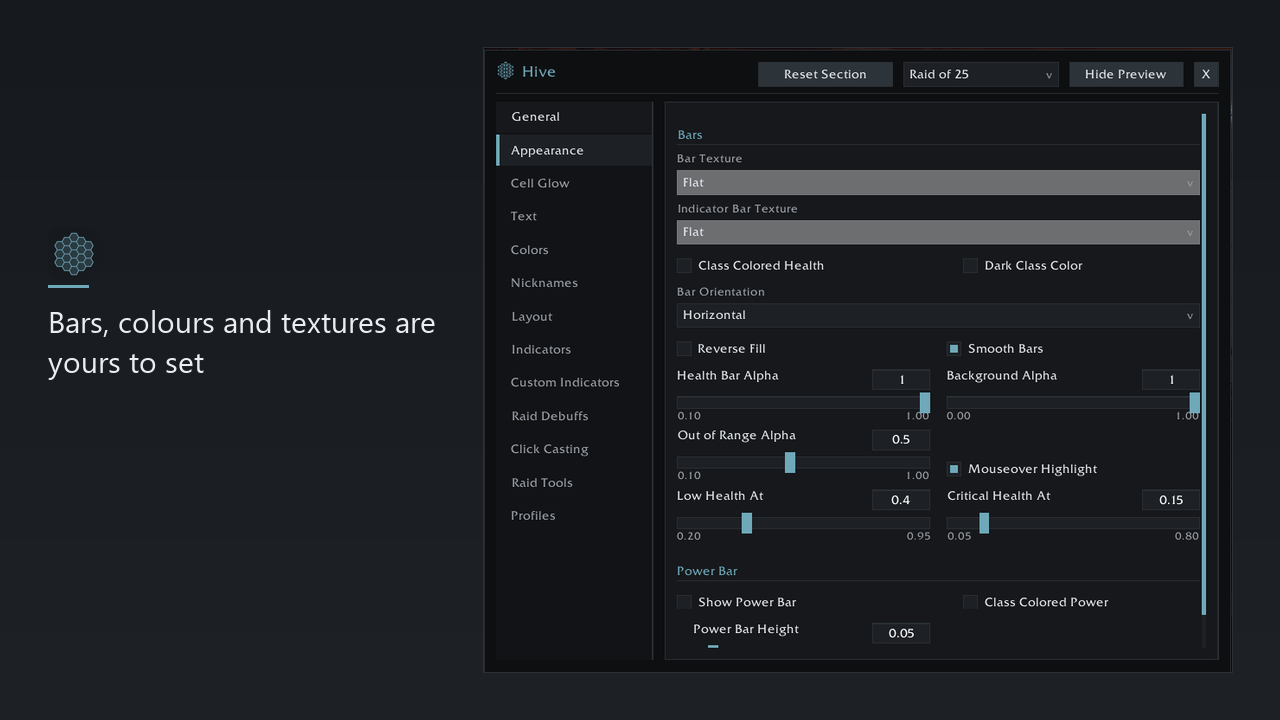This screenshot has width=1280, height=720.
Task: Go to the Text section
Action: (574, 216)
